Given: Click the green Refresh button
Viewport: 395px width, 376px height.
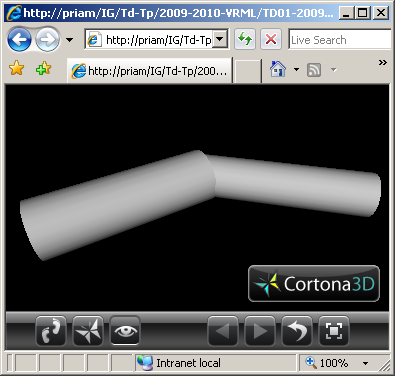Looking at the screenshot, I should 245,39.
